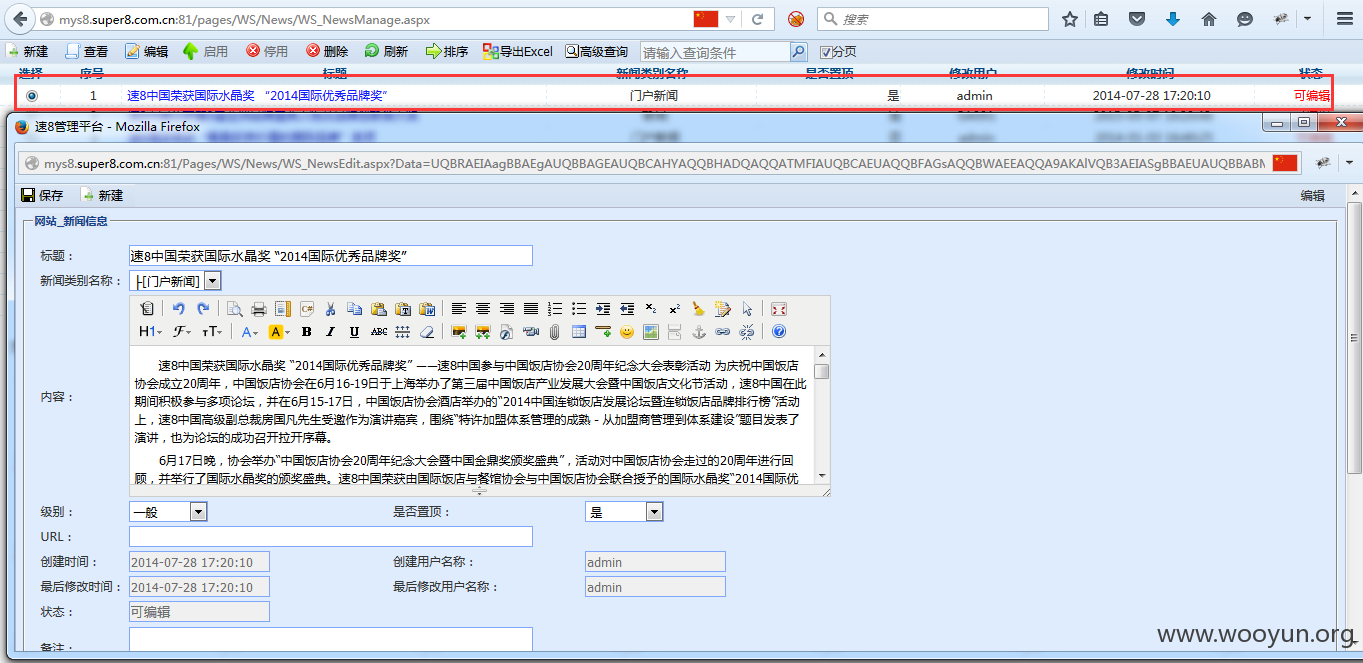Open the editor help about icon
Image resolution: width=1363 pixels, height=663 pixels.
tap(779, 331)
